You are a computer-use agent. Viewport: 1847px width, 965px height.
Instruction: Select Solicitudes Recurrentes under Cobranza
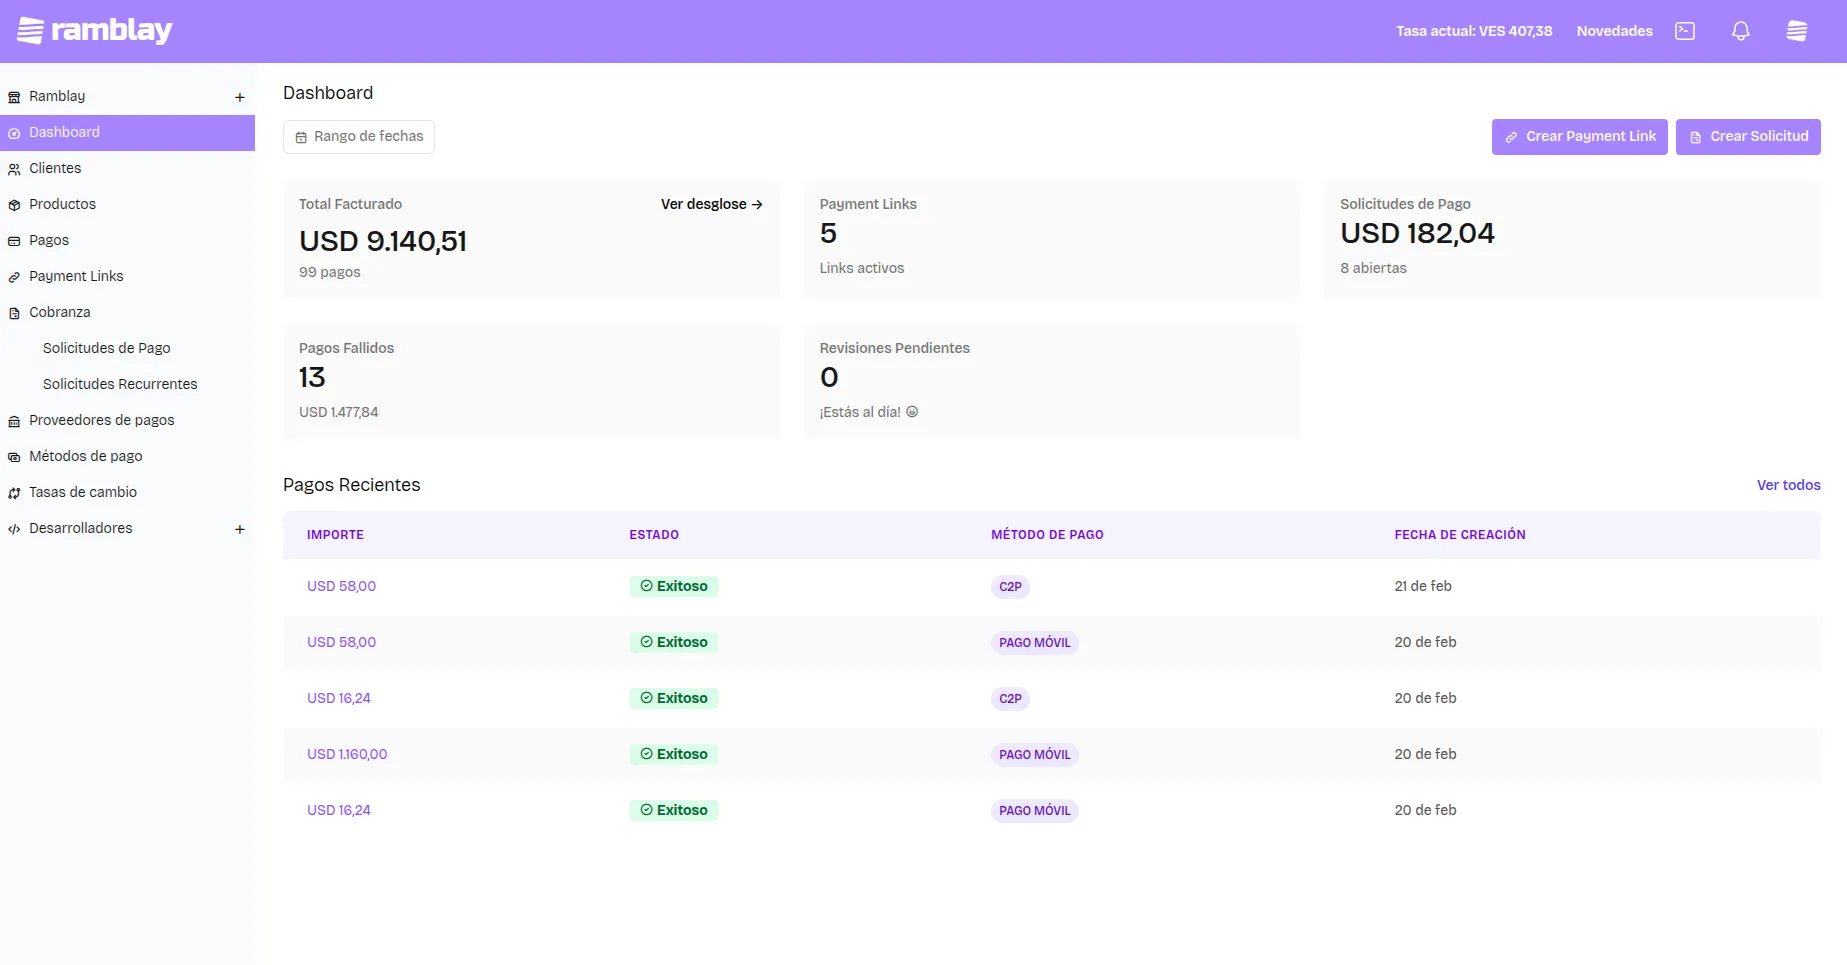[120, 383]
